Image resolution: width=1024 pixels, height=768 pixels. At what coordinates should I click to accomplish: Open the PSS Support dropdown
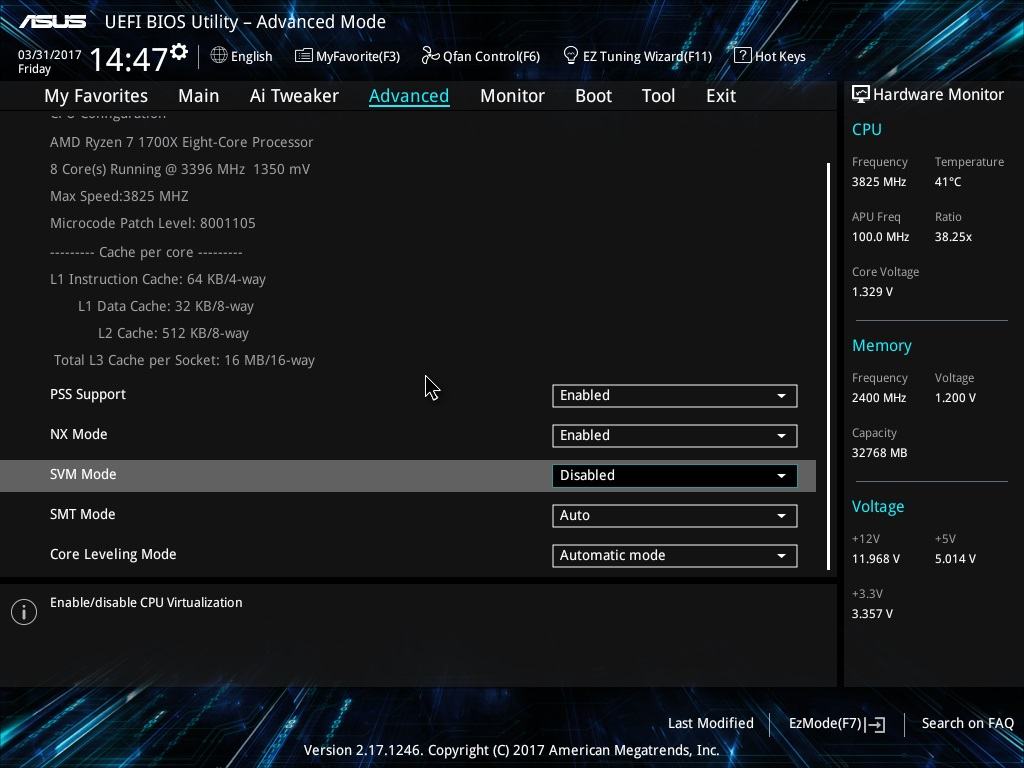tap(675, 396)
